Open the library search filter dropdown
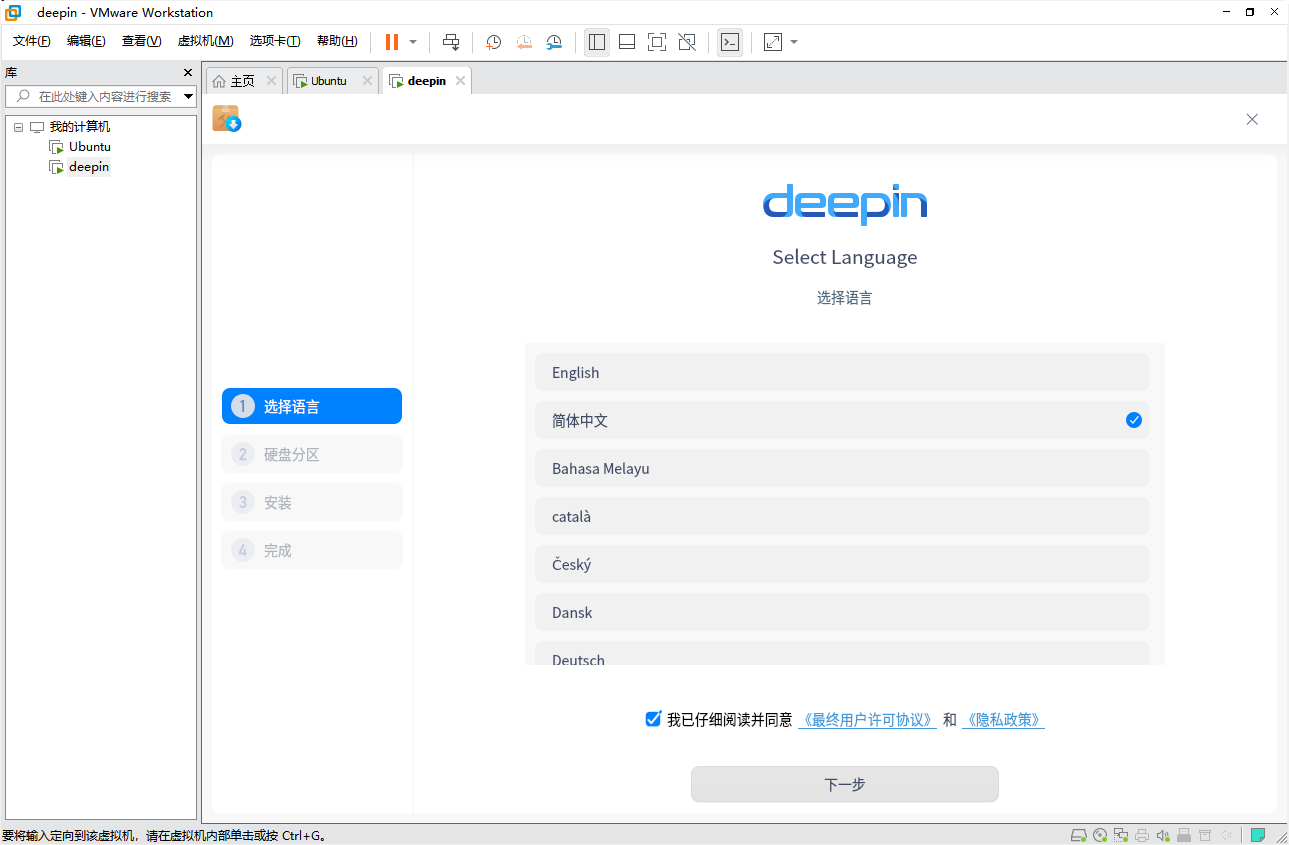 [188, 96]
